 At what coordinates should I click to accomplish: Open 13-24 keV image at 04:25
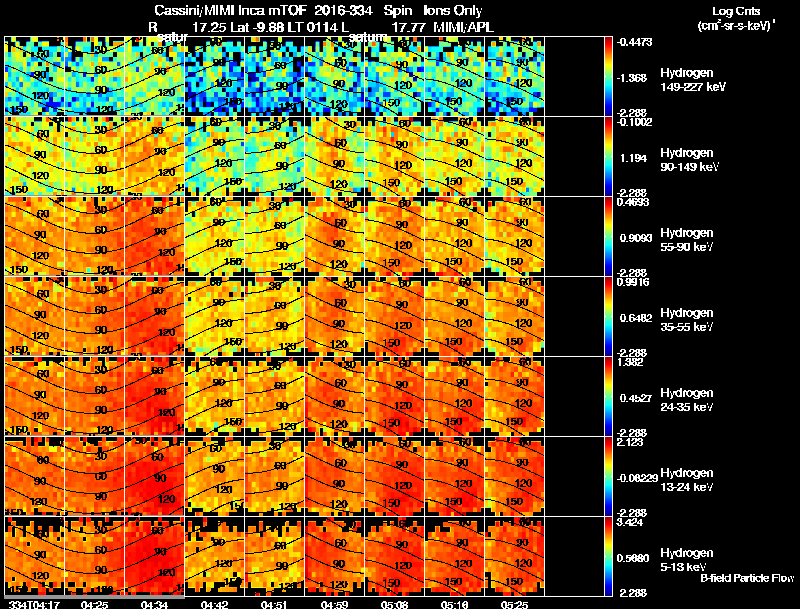95,476
